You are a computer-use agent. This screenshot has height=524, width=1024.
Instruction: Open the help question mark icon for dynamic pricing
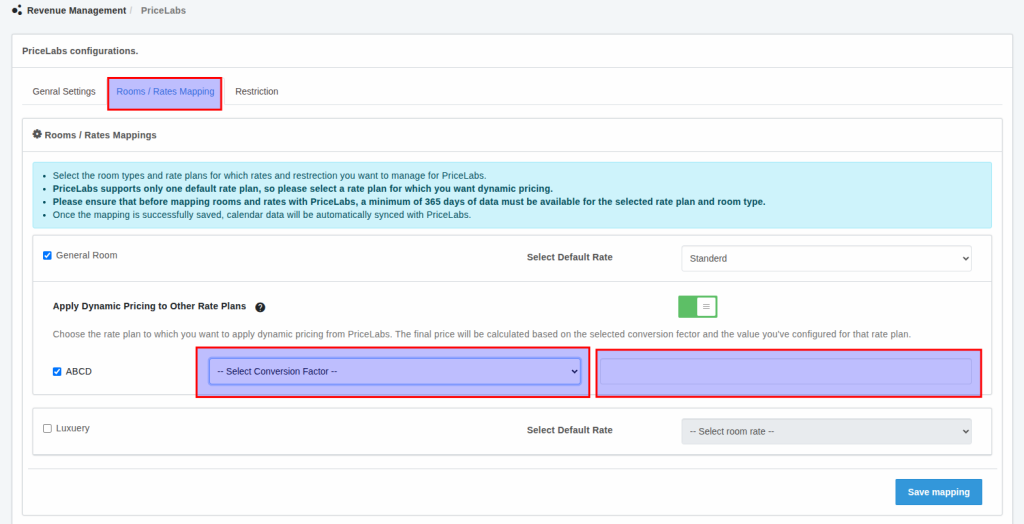(260, 307)
